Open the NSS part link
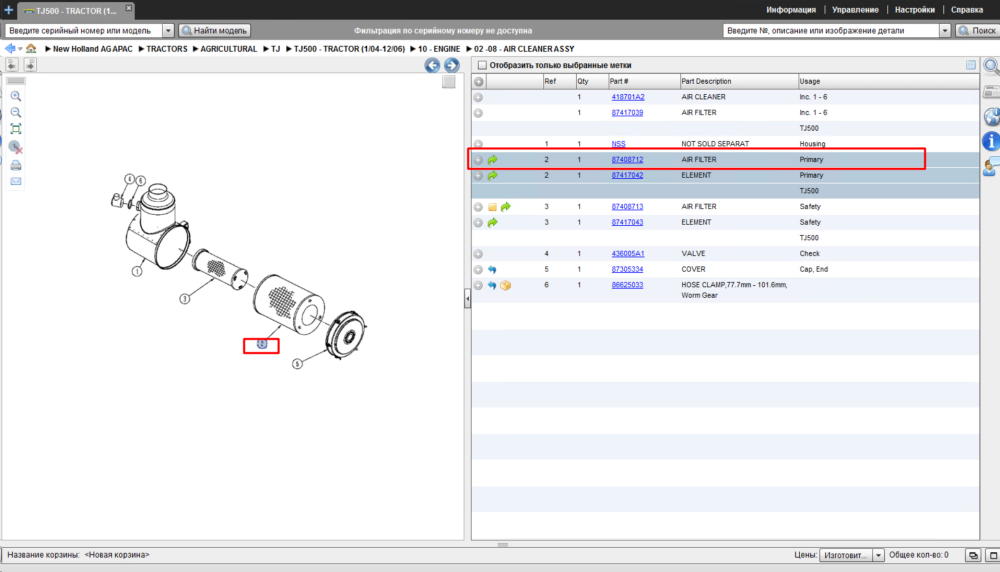The width and height of the screenshot is (1000, 572). (618, 144)
